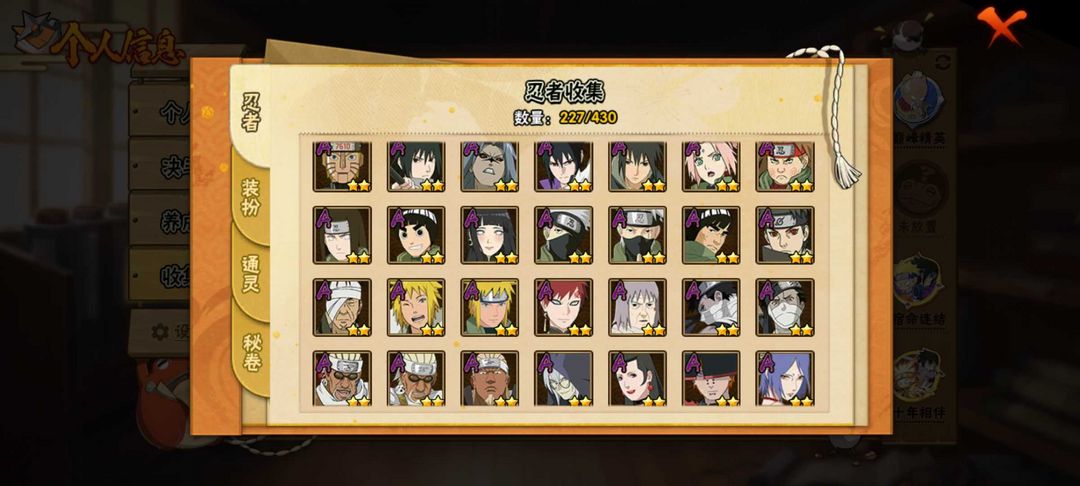Open bandaged-face Danzo ninja portrait
The width and height of the screenshot is (1080, 486).
(342, 307)
